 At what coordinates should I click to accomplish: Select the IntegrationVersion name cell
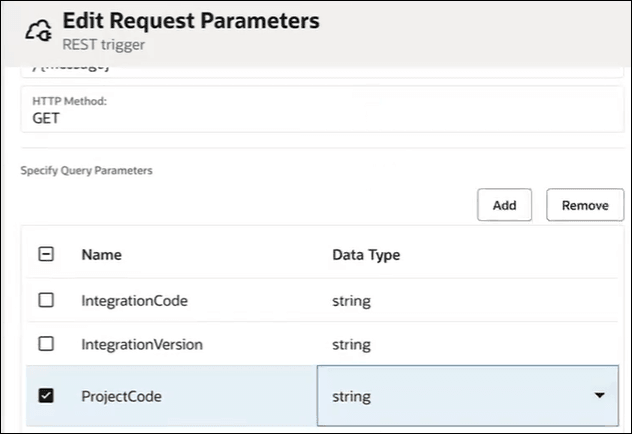coord(142,344)
